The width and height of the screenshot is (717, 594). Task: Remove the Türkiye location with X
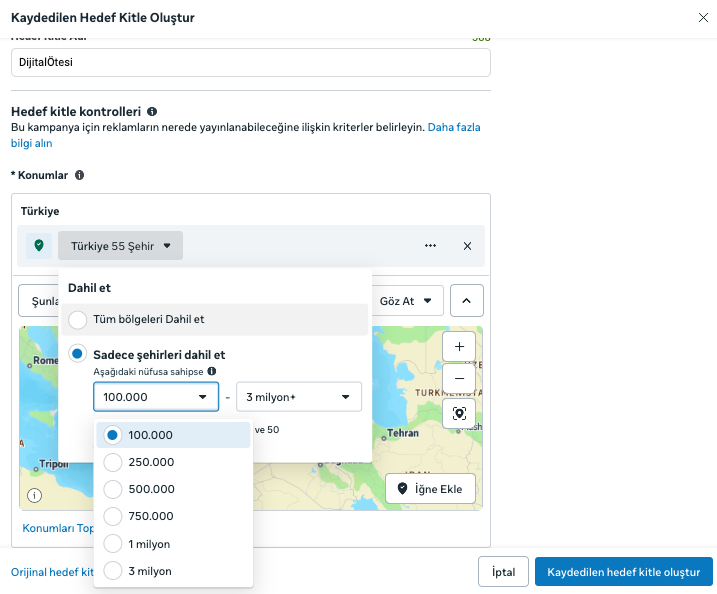pyautogui.click(x=467, y=246)
